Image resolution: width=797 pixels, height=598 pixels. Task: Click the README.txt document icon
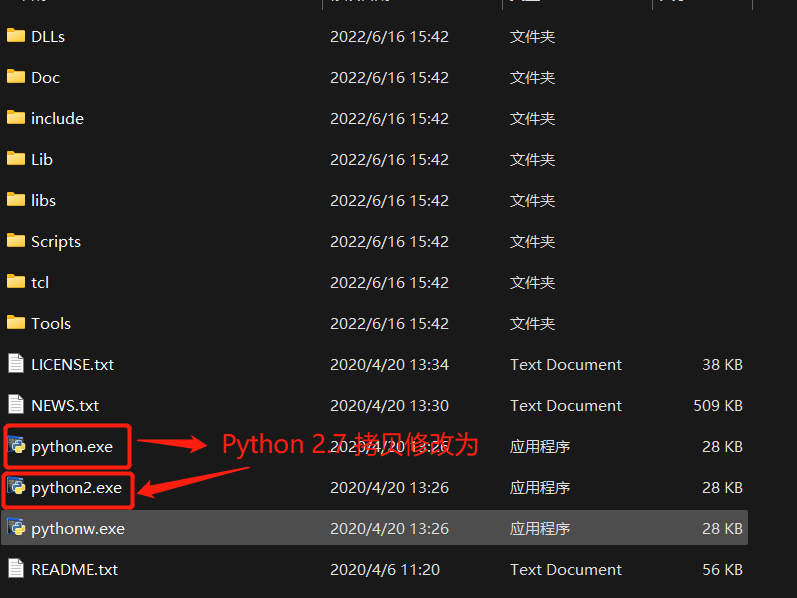[x=16, y=569]
